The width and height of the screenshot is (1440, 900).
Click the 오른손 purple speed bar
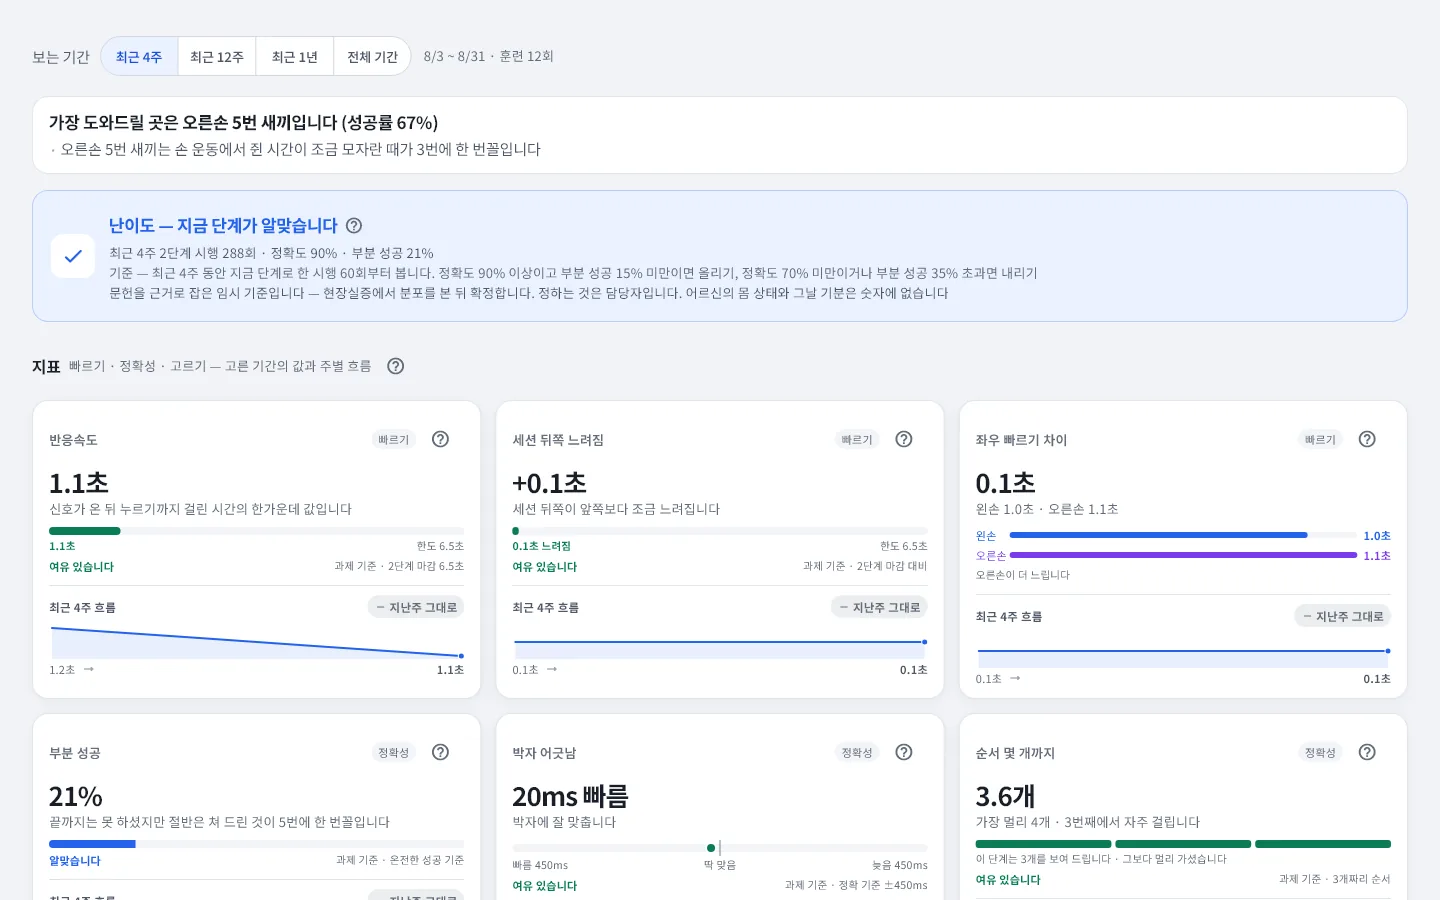(1183, 555)
